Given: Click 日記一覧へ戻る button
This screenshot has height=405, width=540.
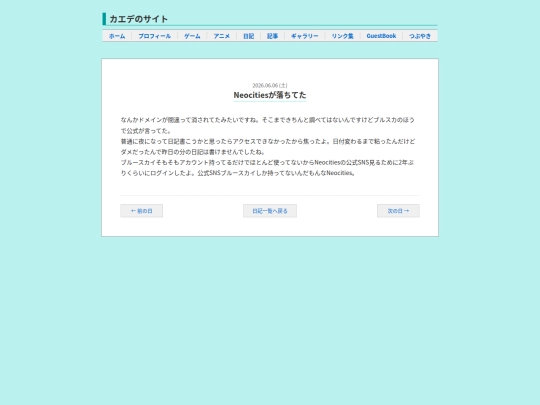Looking at the screenshot, I should coord(270,211).
